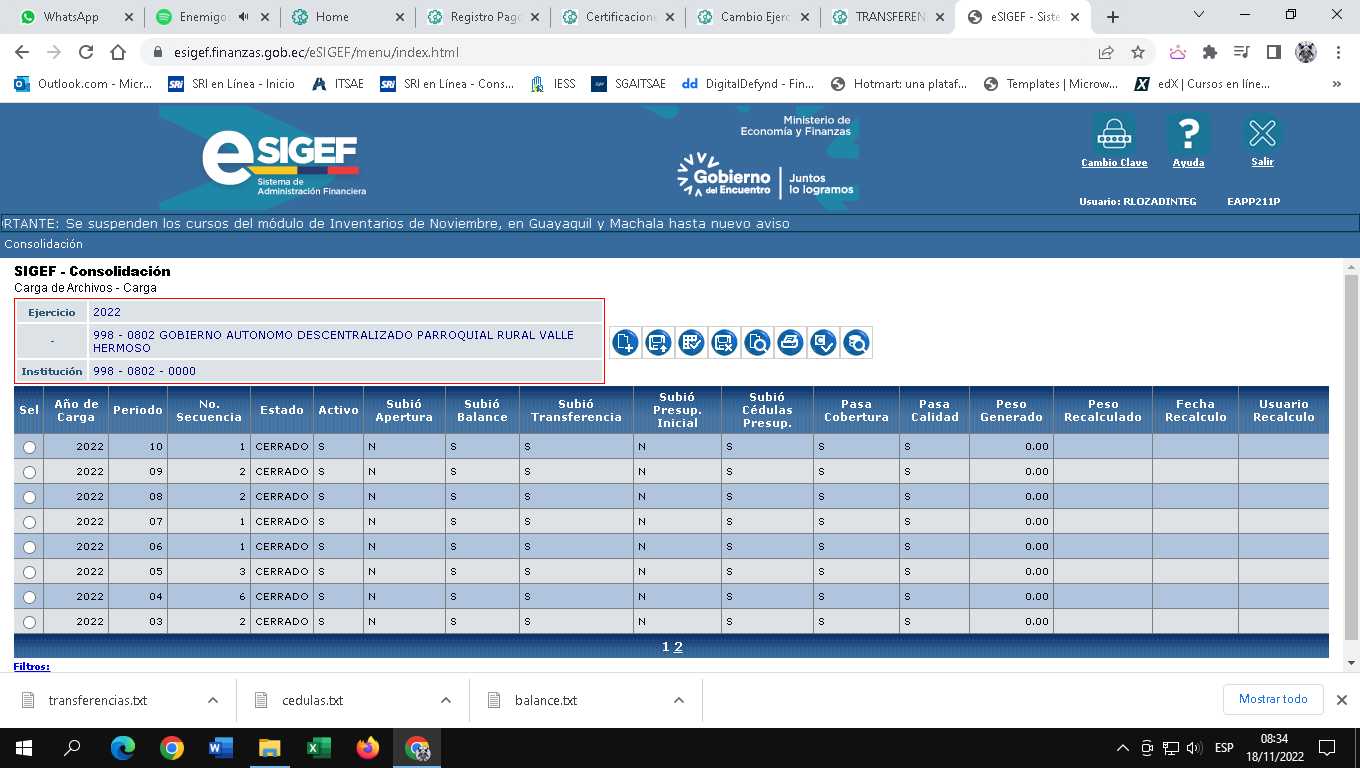
Task: Click the new document with plus icon
Action: (x=625, y=343)
